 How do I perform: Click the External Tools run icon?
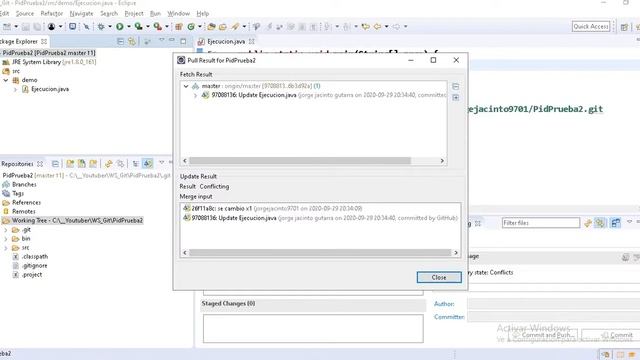click(x=158, y=27)
